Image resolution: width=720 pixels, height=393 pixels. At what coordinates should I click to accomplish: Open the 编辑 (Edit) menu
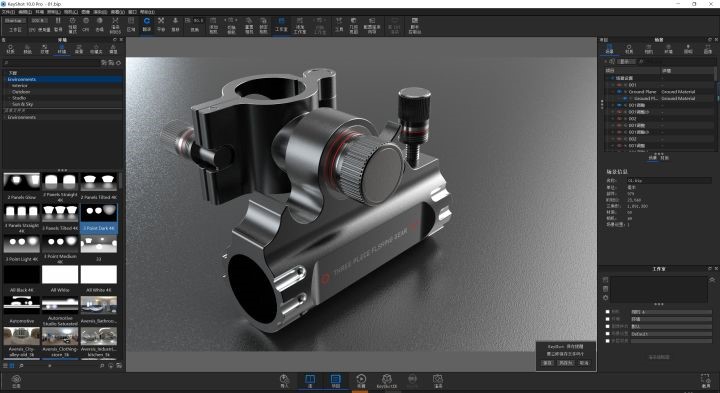pos(24,12)
